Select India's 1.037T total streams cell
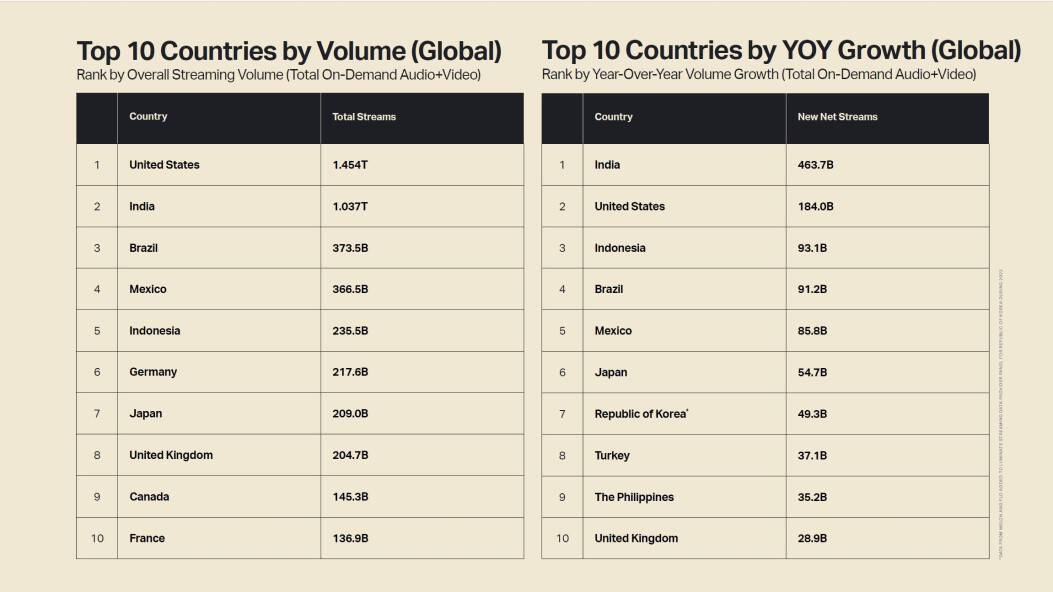 pyautogui.click(x=350, y=206)
